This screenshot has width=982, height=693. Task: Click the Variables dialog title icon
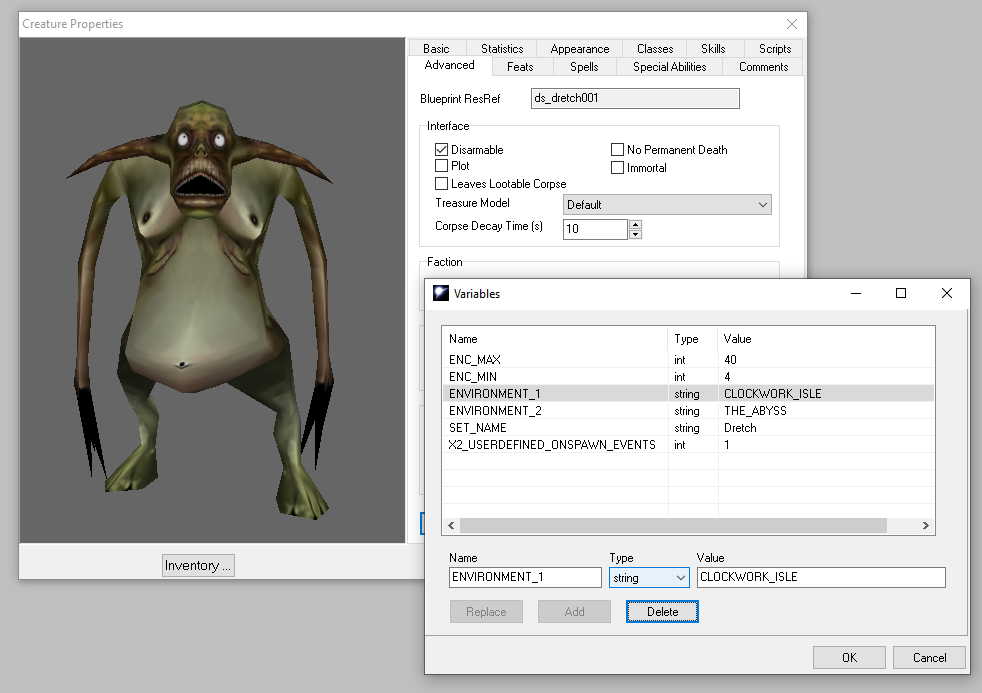(440, 294)
